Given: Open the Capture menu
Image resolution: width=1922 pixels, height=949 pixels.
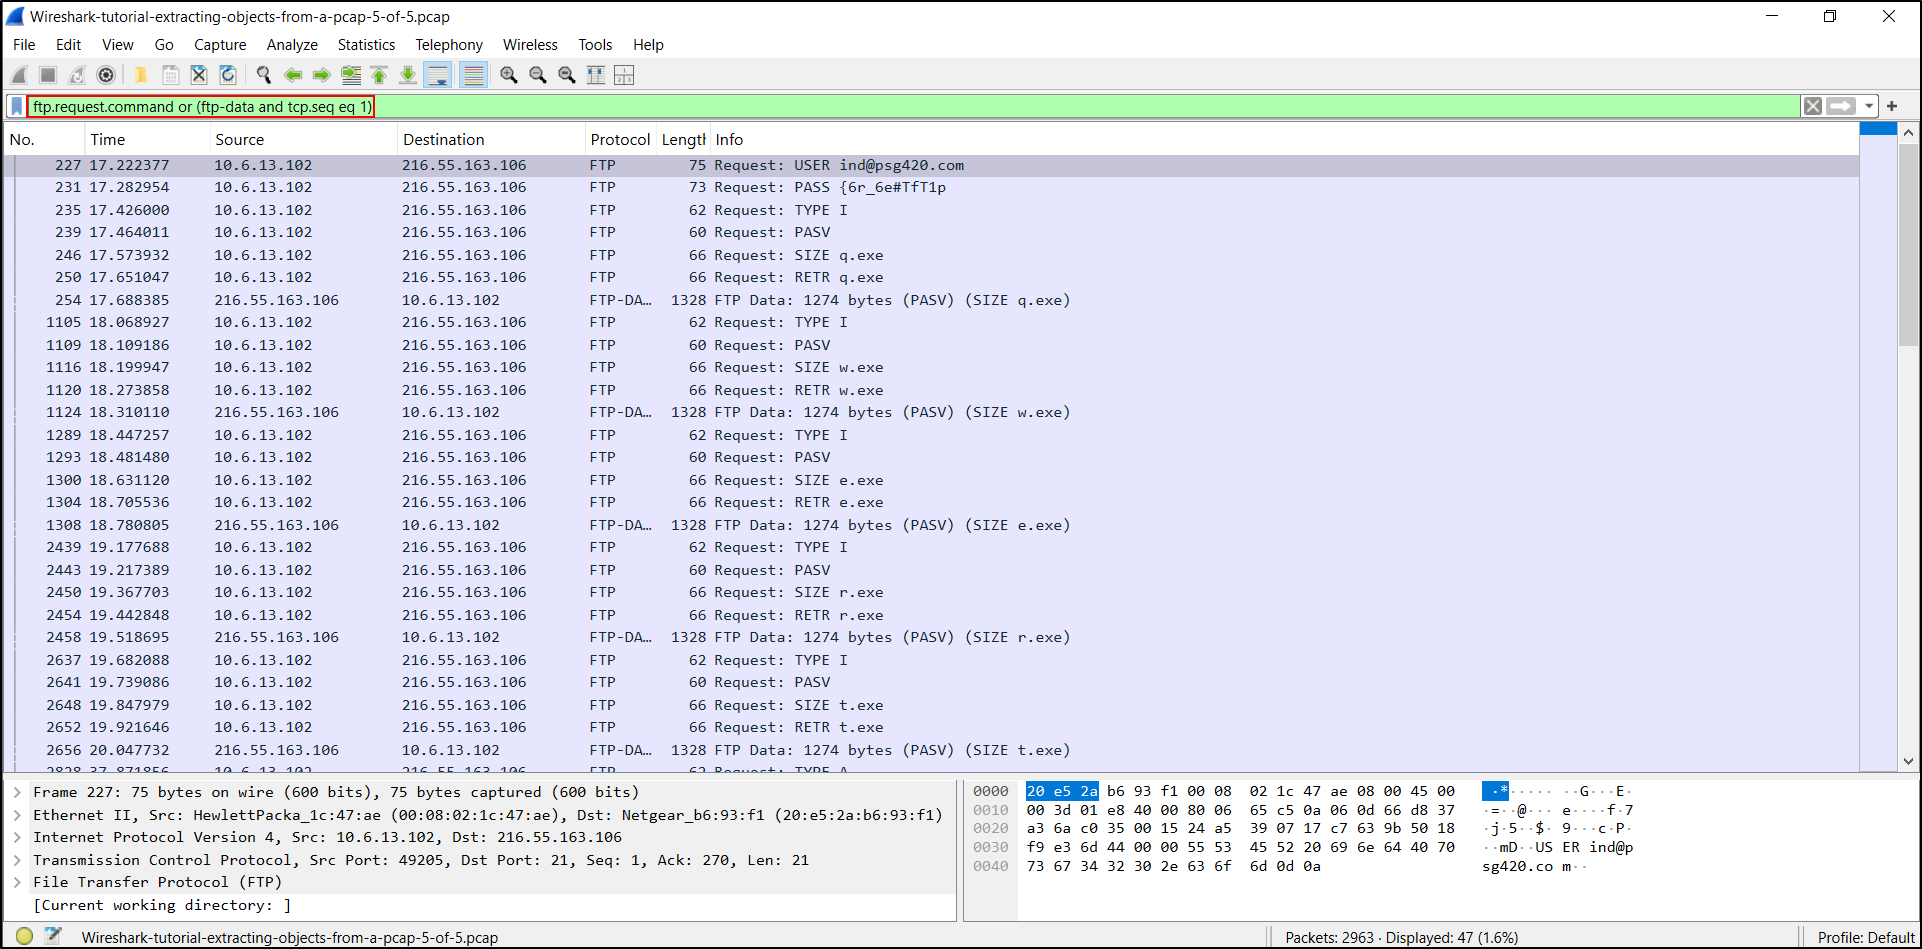Looking at the screenshot, I should pos(220,45).
